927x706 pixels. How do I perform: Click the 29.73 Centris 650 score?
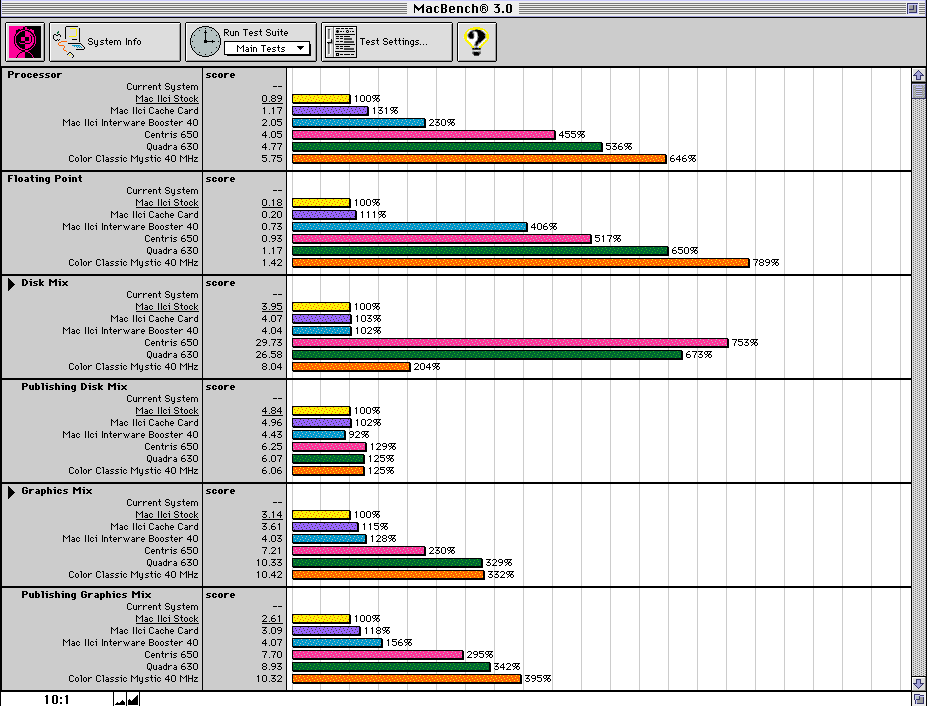coord(270,343)
